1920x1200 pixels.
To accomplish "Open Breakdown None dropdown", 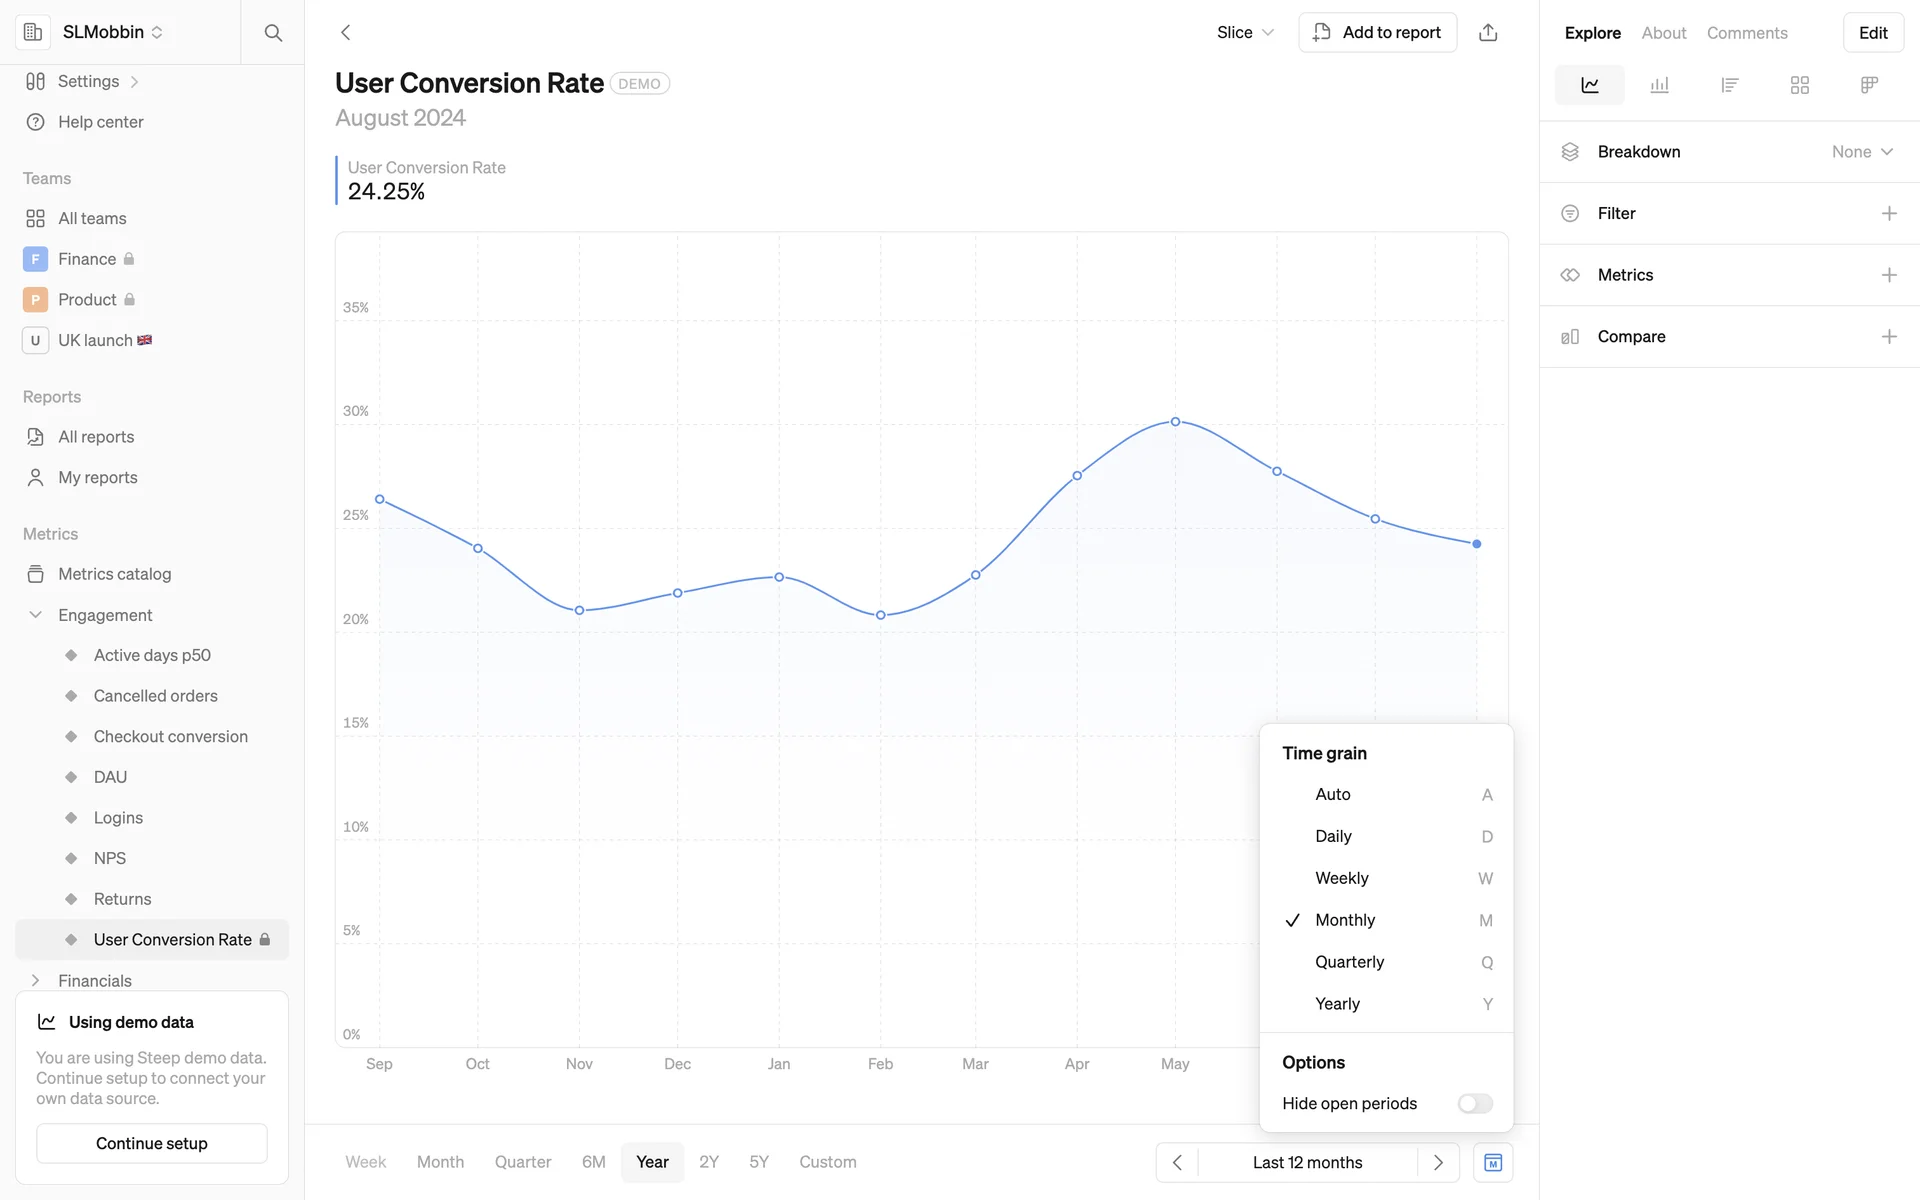I will (1862, 152).
